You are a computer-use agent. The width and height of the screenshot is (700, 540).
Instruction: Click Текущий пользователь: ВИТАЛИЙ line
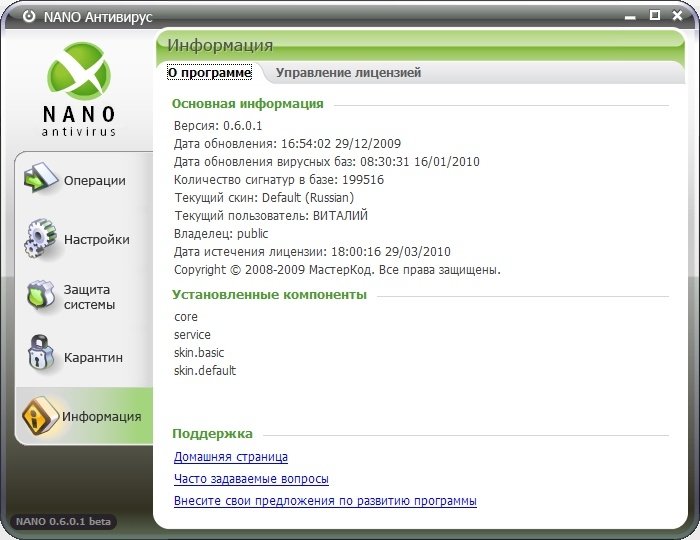[271, 216]
